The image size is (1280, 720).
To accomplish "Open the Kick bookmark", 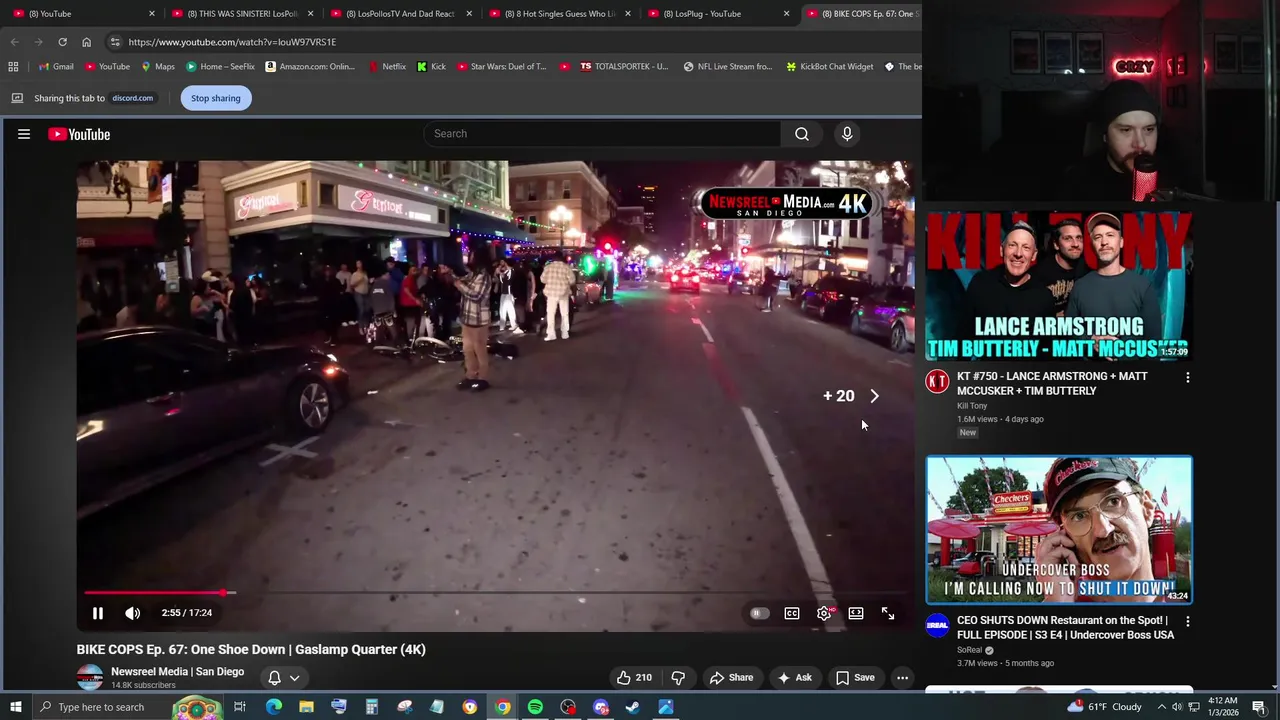I will 431,67.
